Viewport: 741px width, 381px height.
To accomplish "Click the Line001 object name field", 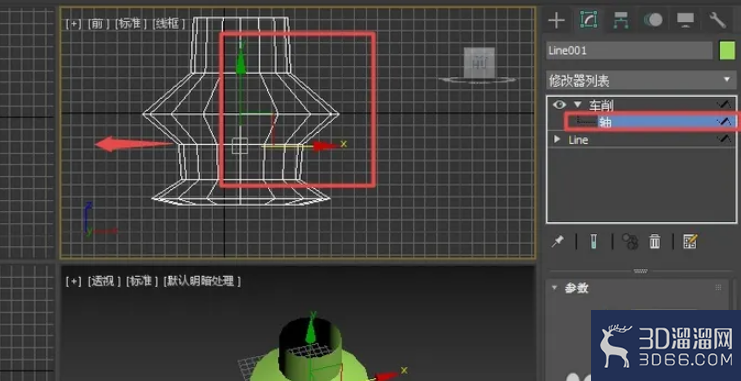I will click(x=629, y=51).
